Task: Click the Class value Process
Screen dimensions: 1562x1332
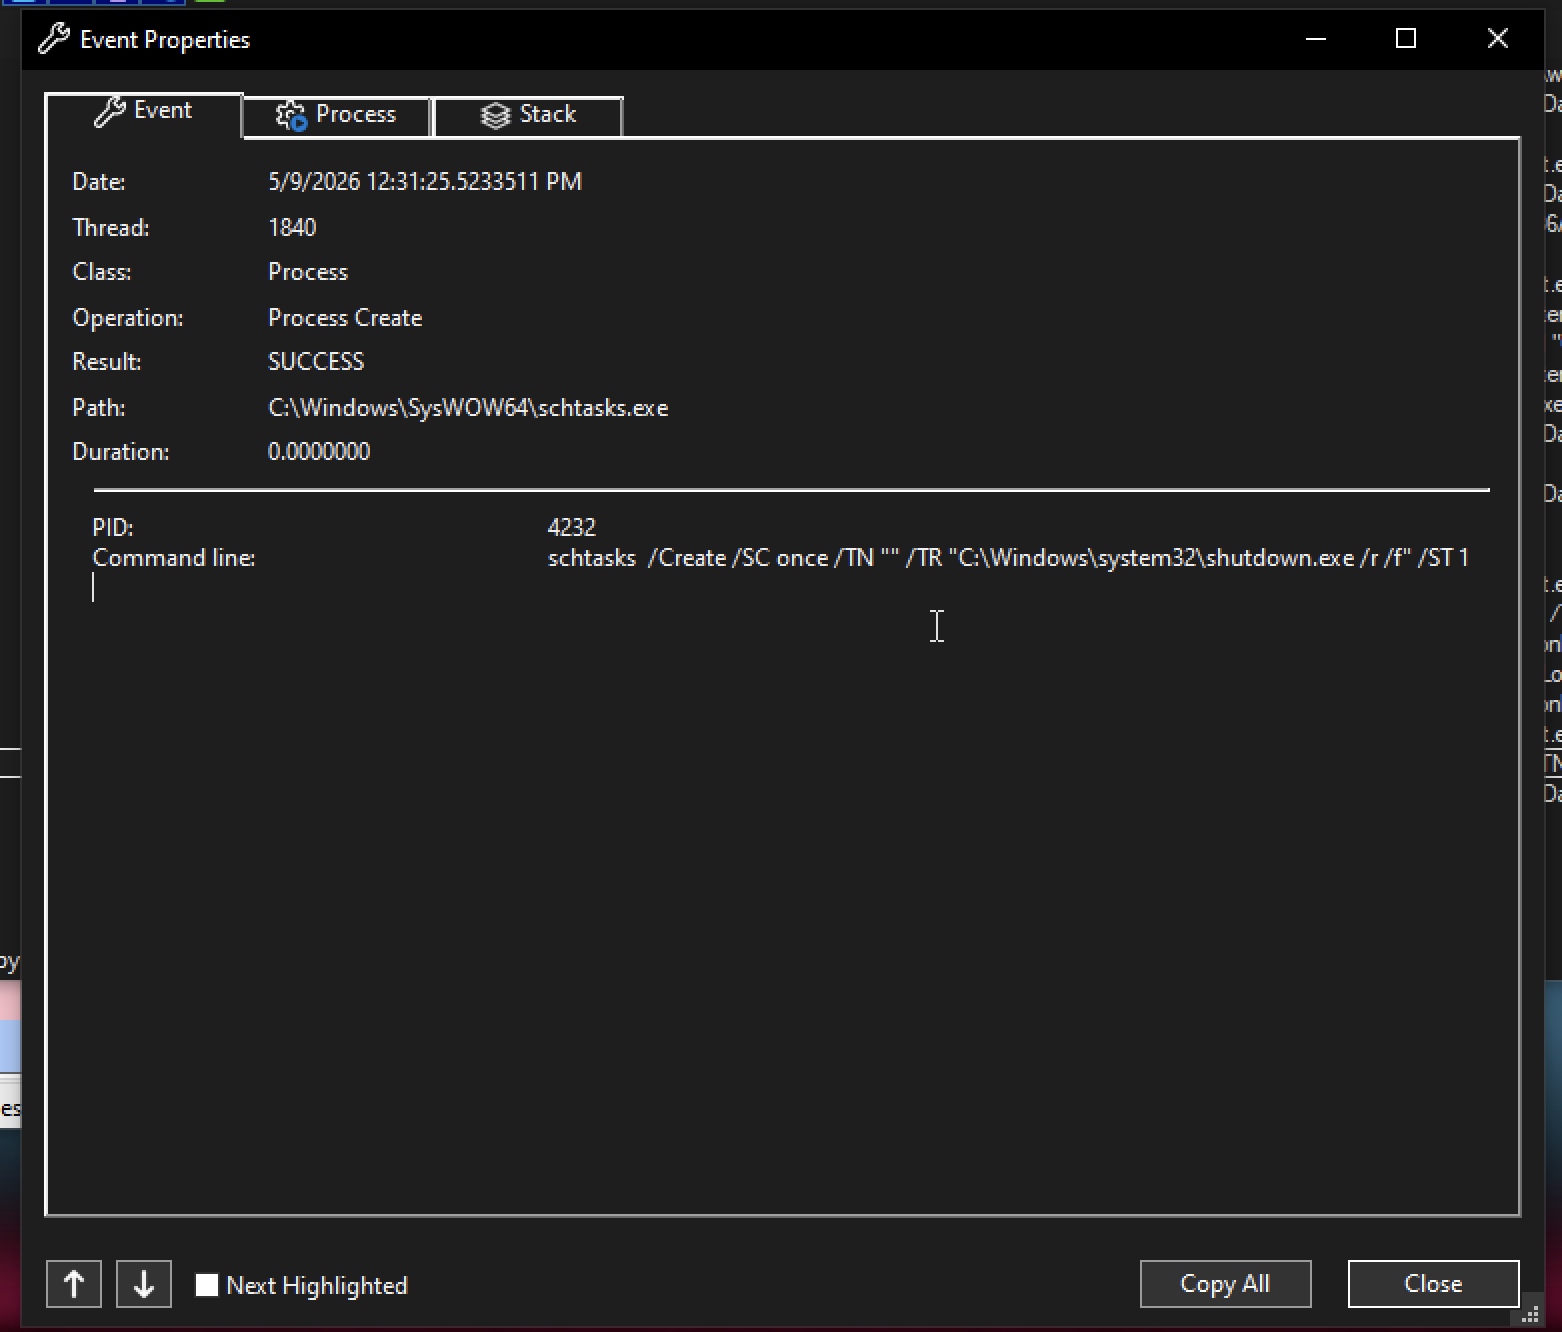Action: coord(308,272)
